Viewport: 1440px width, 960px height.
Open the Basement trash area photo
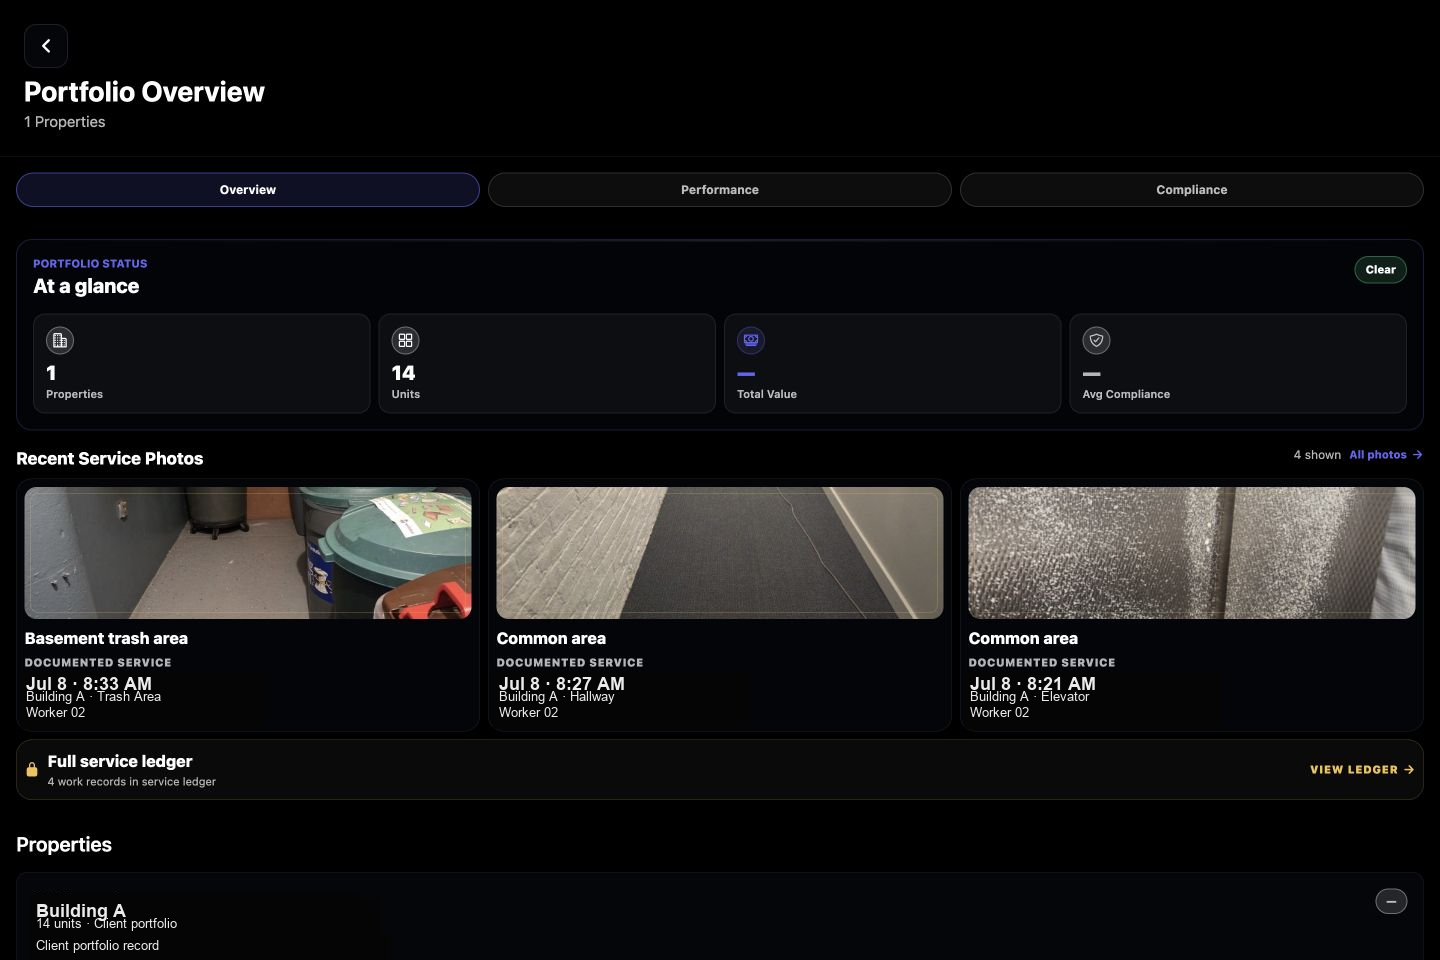pyautogui.click(x=248, y=553)
